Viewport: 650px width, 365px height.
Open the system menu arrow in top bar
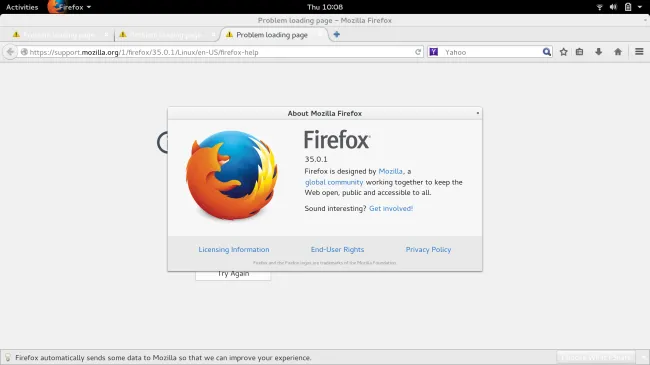click(x=640, y=7)
